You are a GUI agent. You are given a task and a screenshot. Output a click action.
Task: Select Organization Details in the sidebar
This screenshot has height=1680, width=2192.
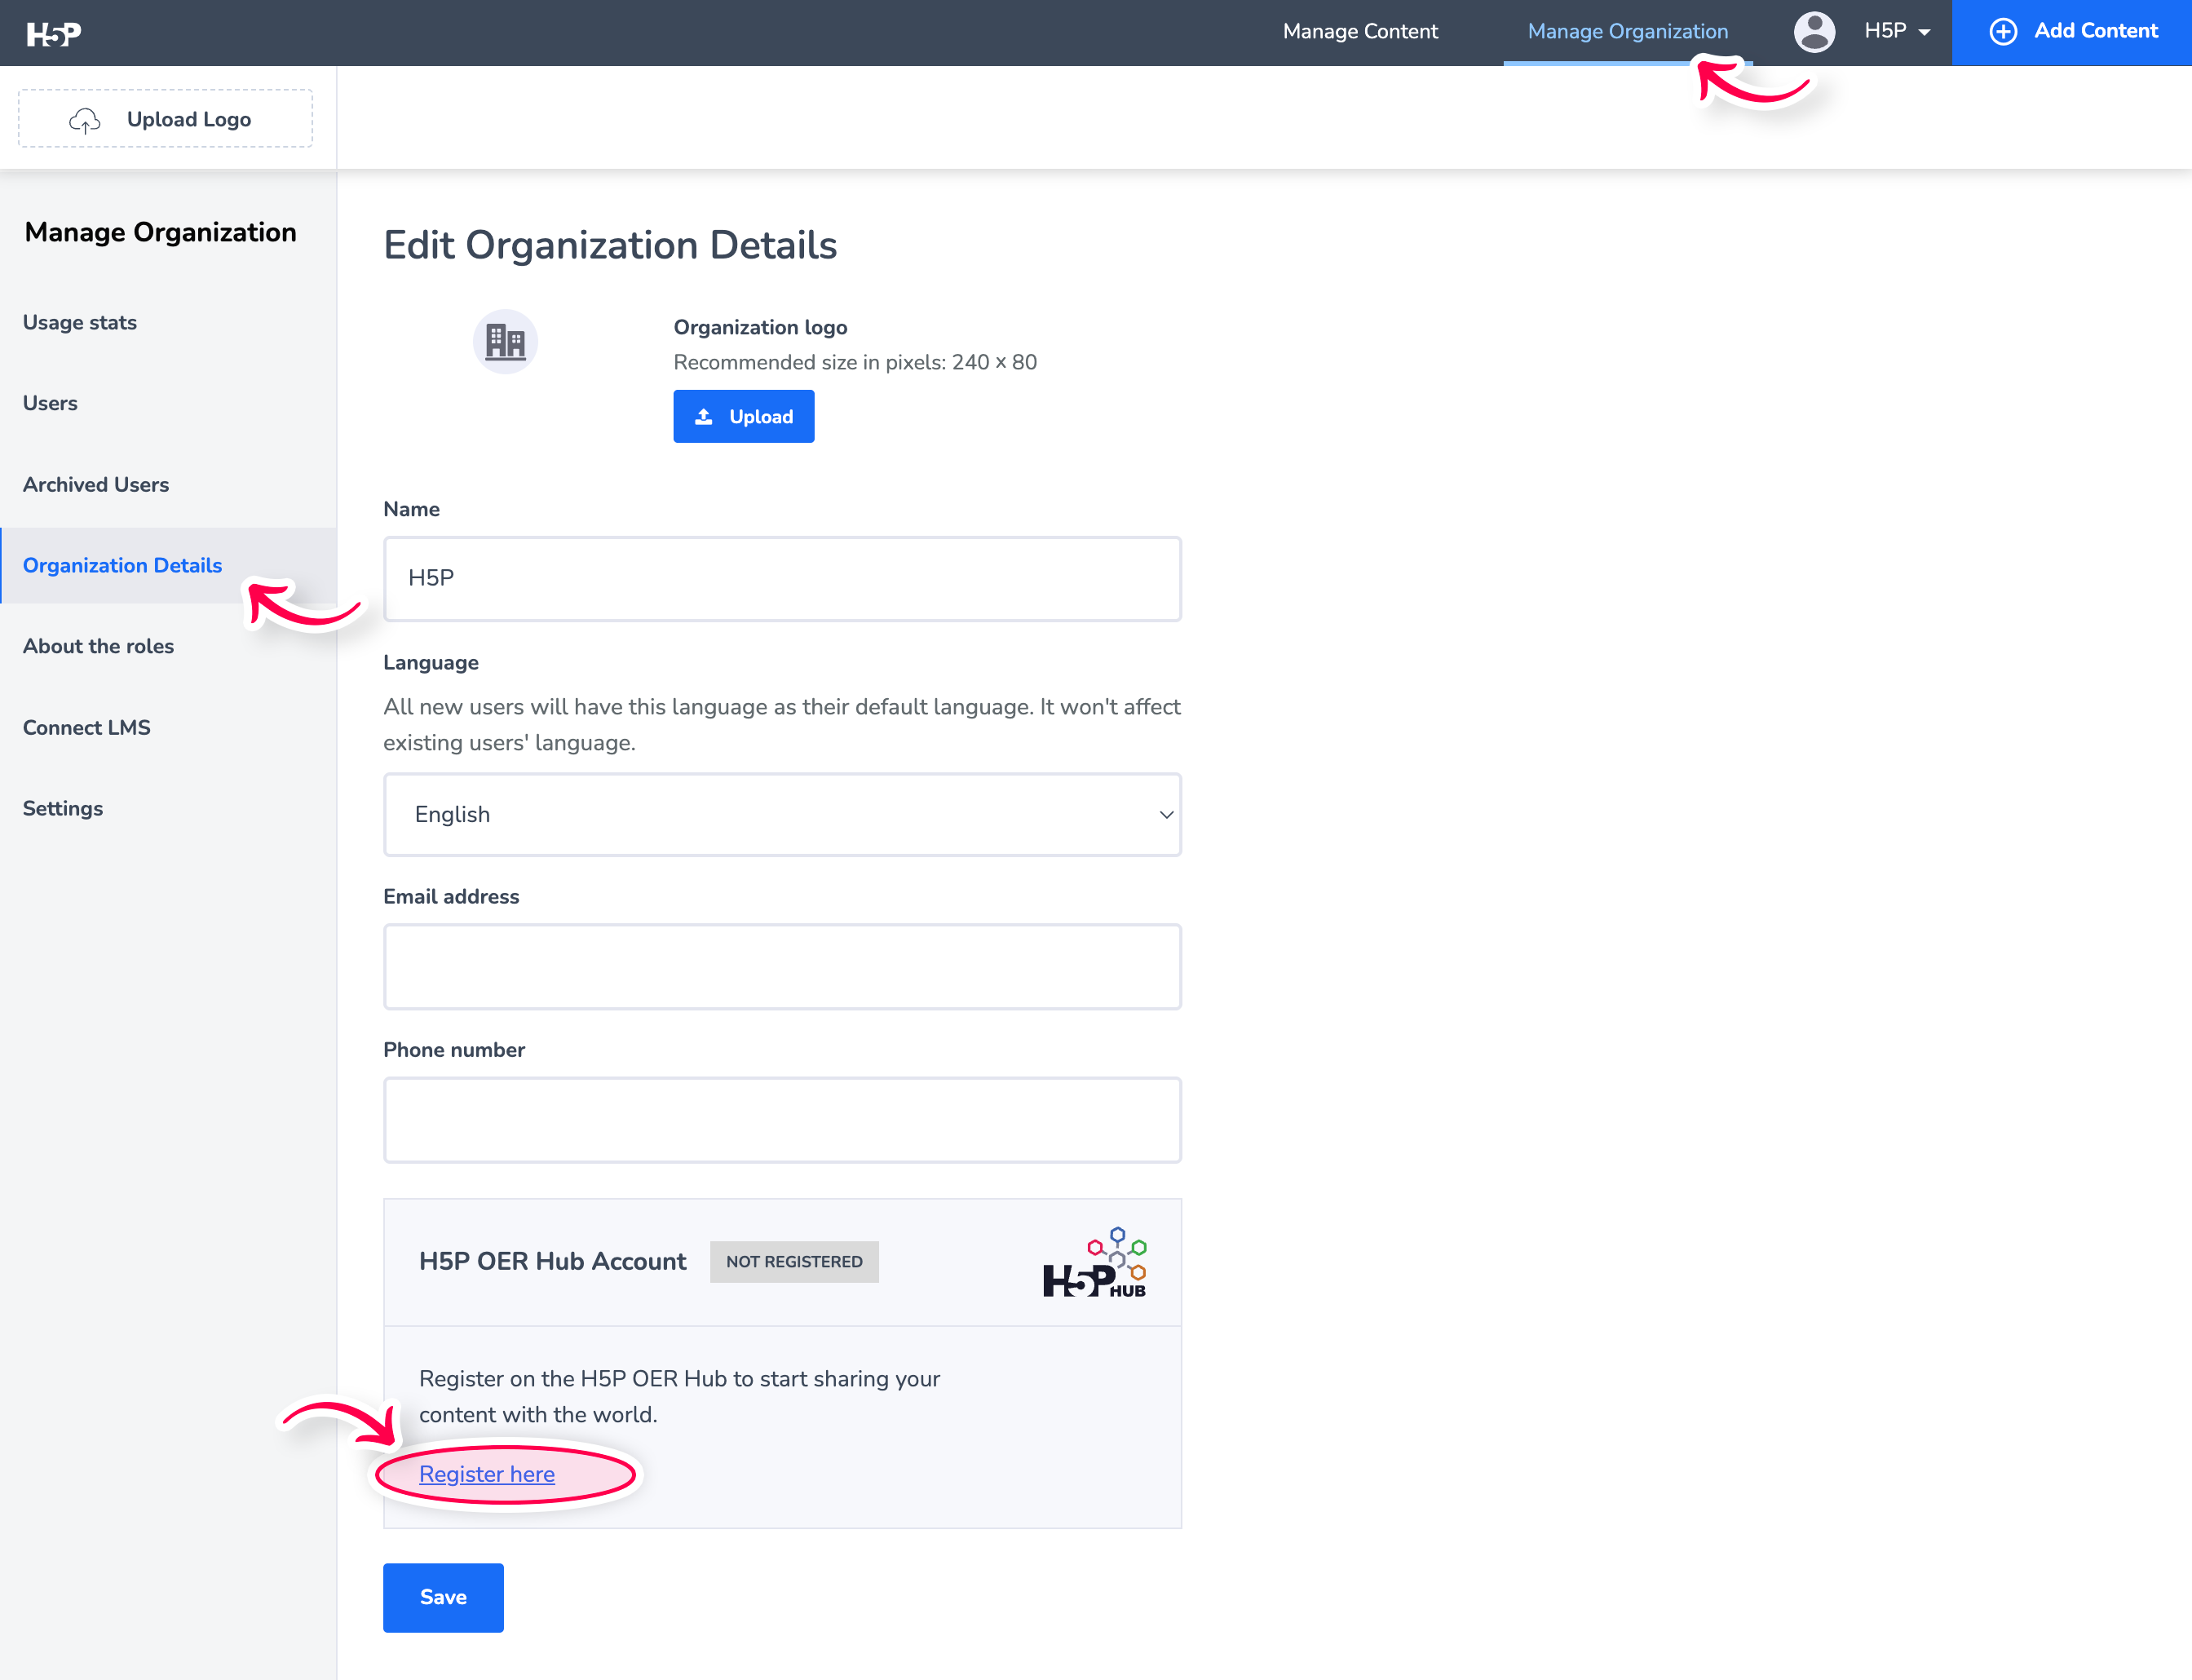click(122, 565)
